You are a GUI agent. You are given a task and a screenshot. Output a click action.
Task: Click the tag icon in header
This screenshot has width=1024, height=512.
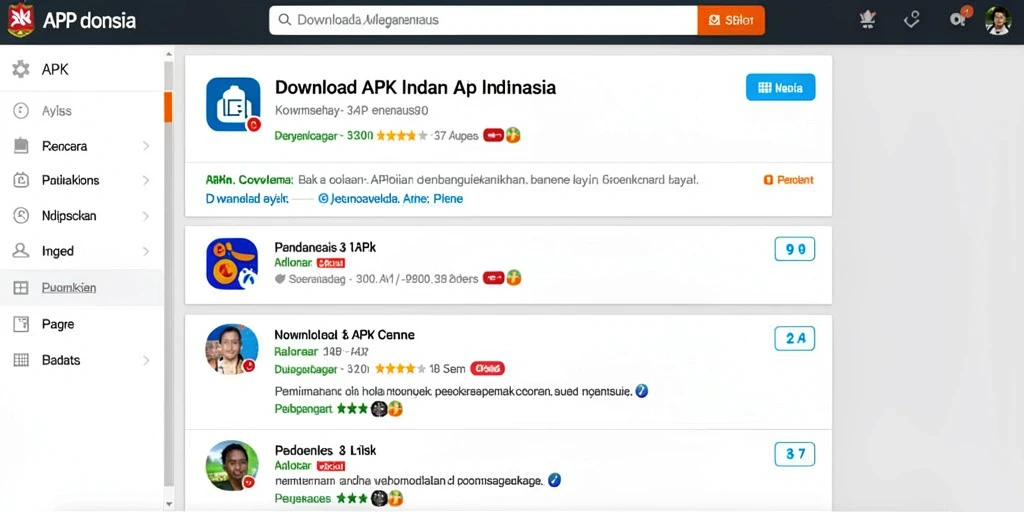tap(911, 20)
